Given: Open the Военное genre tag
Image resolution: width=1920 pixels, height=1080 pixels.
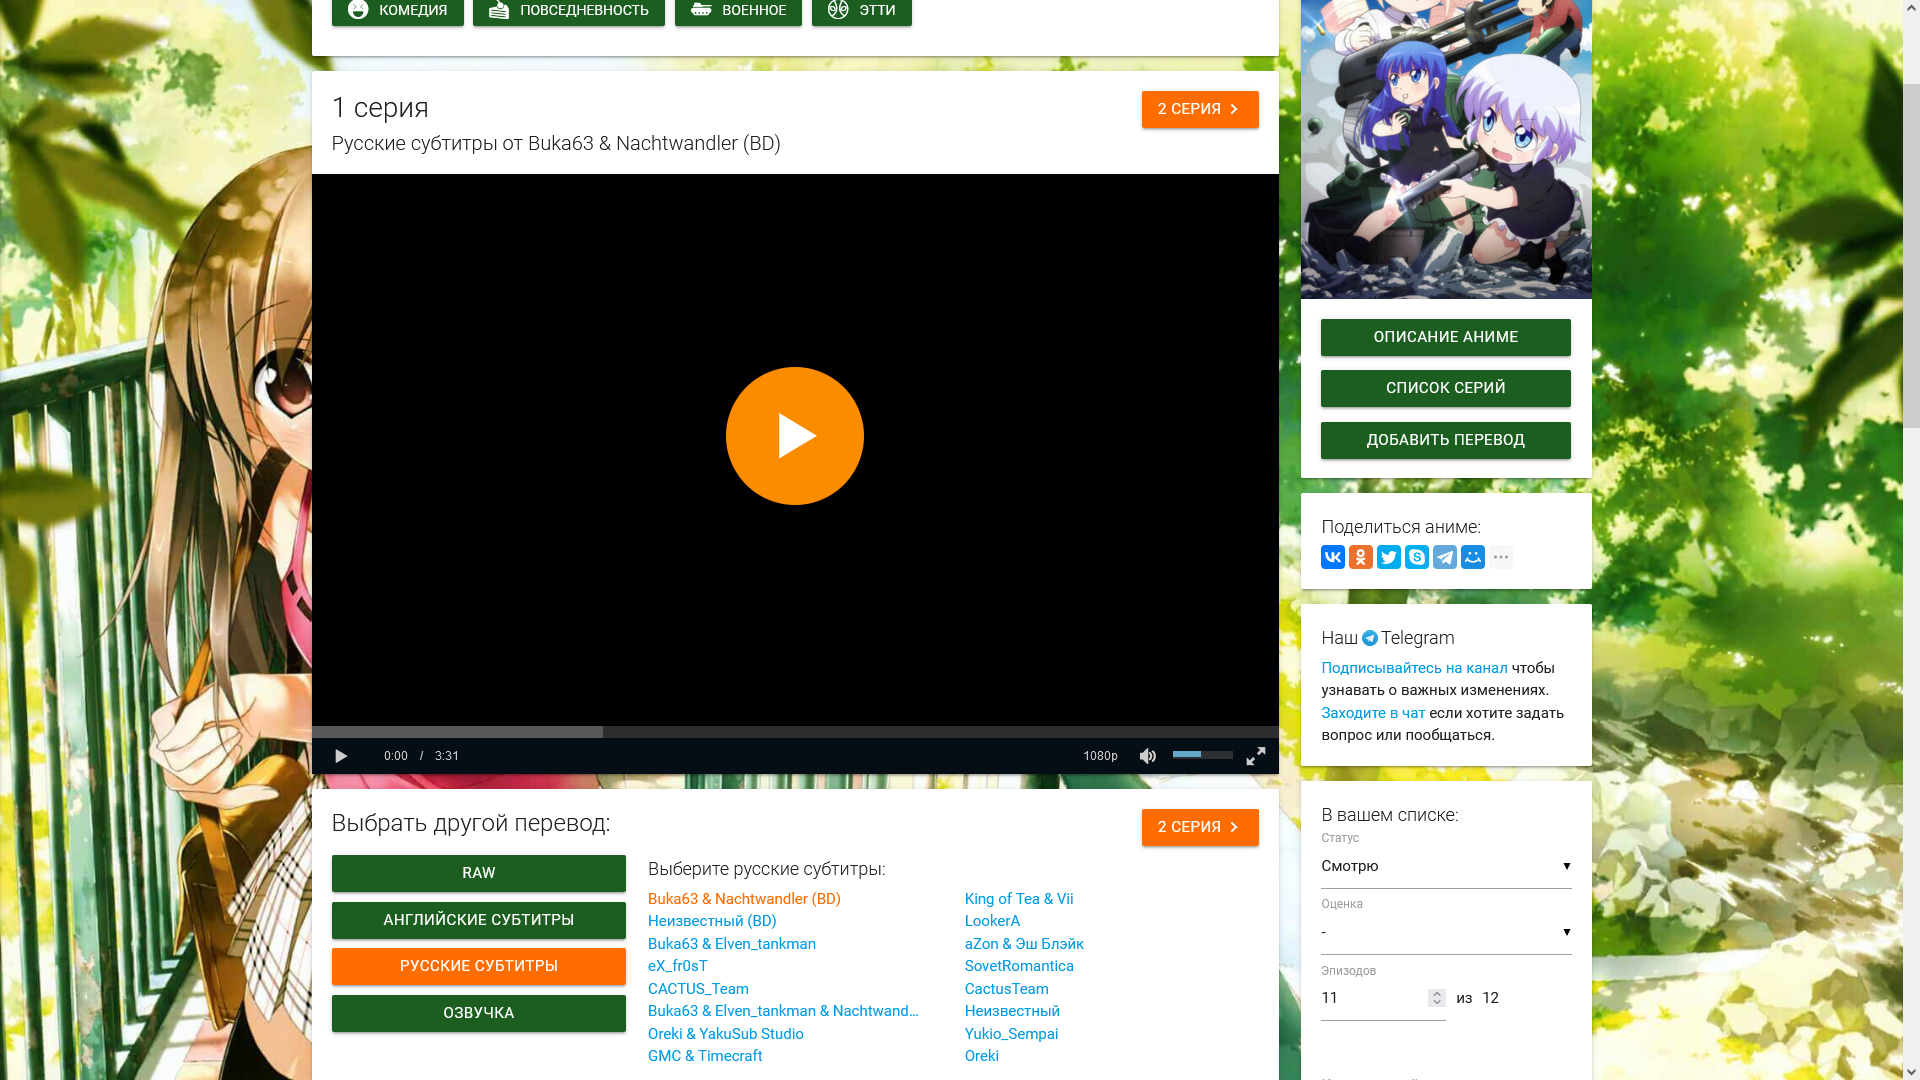Looking at the screenshot, I should pyautogui.click(x=738, y=11).
